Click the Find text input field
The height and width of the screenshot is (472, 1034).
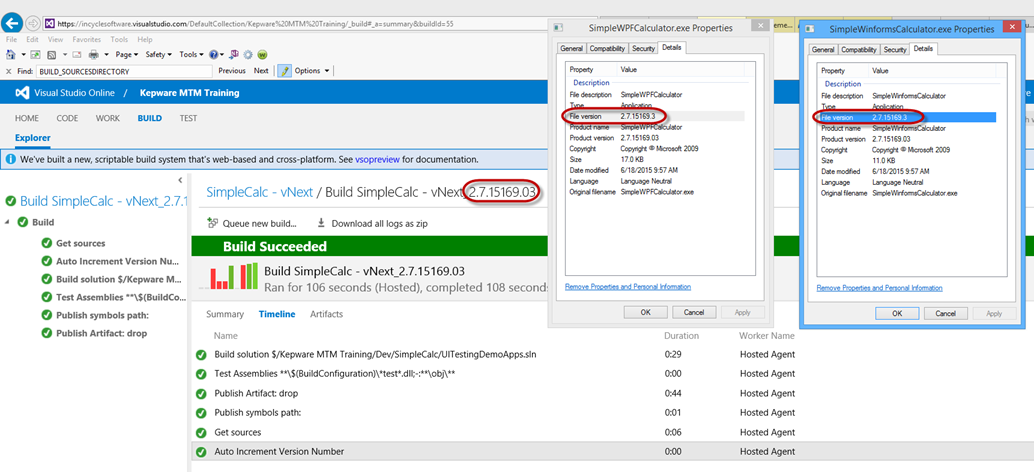click(x=124, y=71)
